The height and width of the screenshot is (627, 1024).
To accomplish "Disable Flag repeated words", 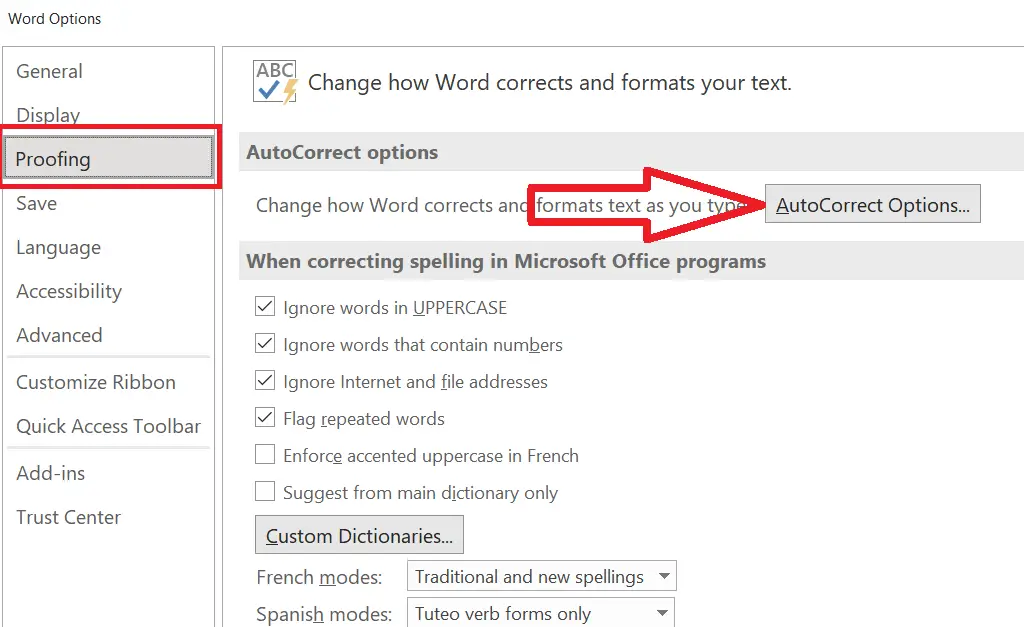I will tap(264, 417).
